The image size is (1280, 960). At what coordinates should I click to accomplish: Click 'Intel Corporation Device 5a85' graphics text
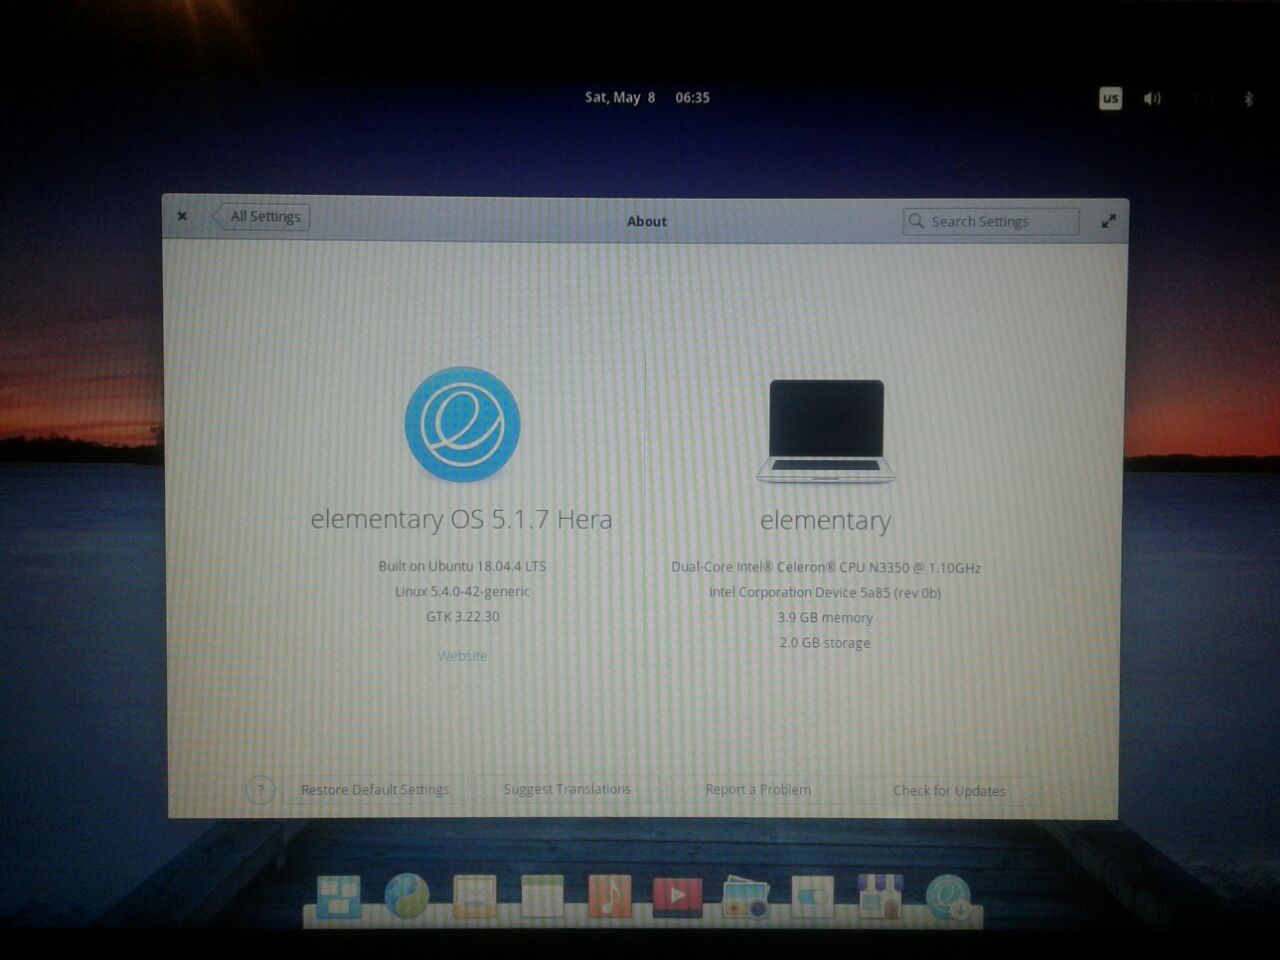(x=825, y=592)
